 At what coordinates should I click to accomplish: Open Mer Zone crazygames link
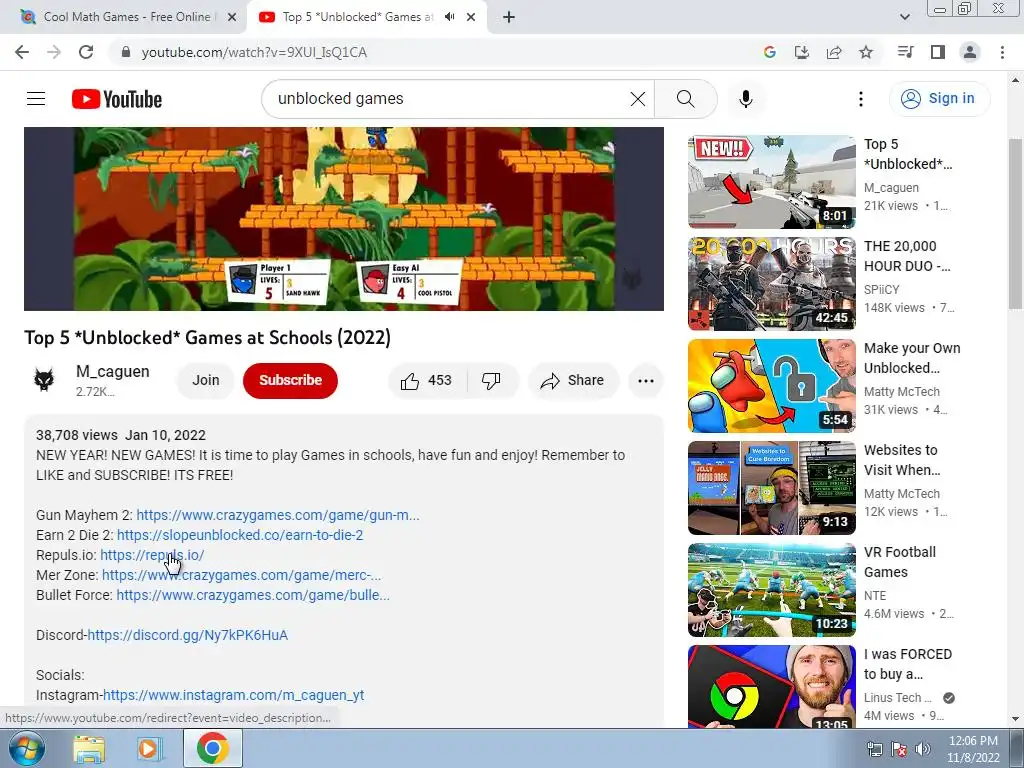(242, 575)
